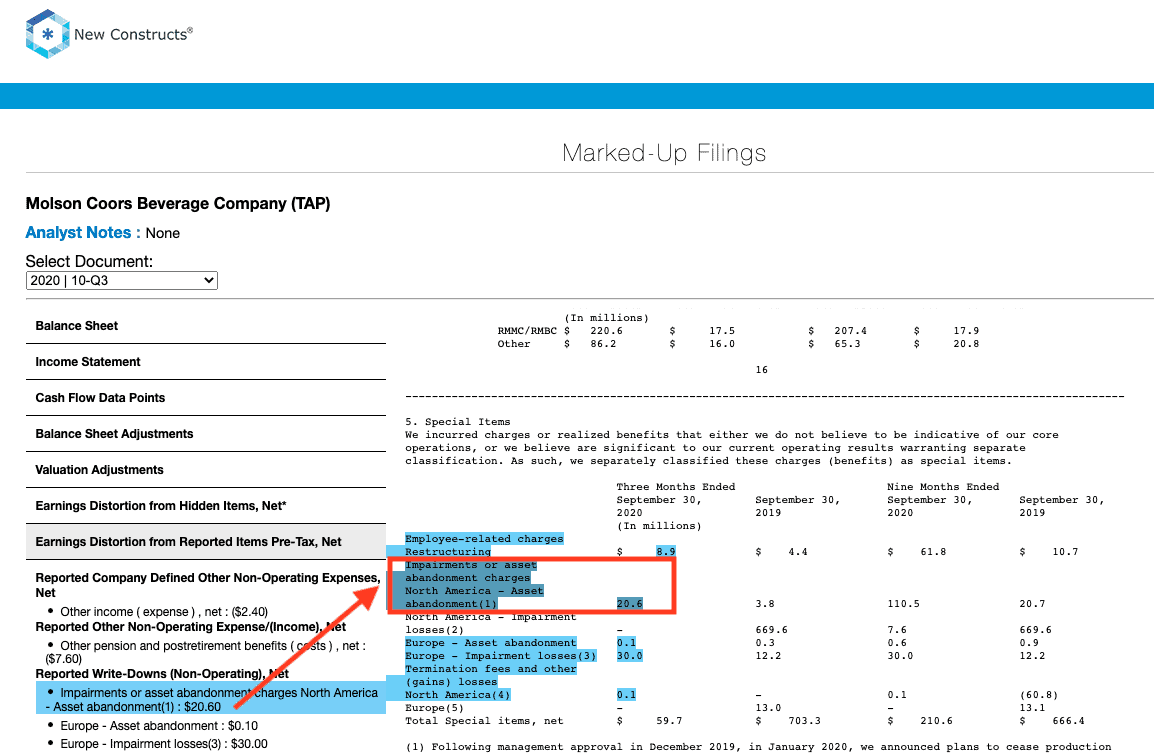This screenshot has width=1154, height=753.
Task: Click highlighted Europe impairment value 30.0
Action: pyautogui.click(x=629, y=657)
